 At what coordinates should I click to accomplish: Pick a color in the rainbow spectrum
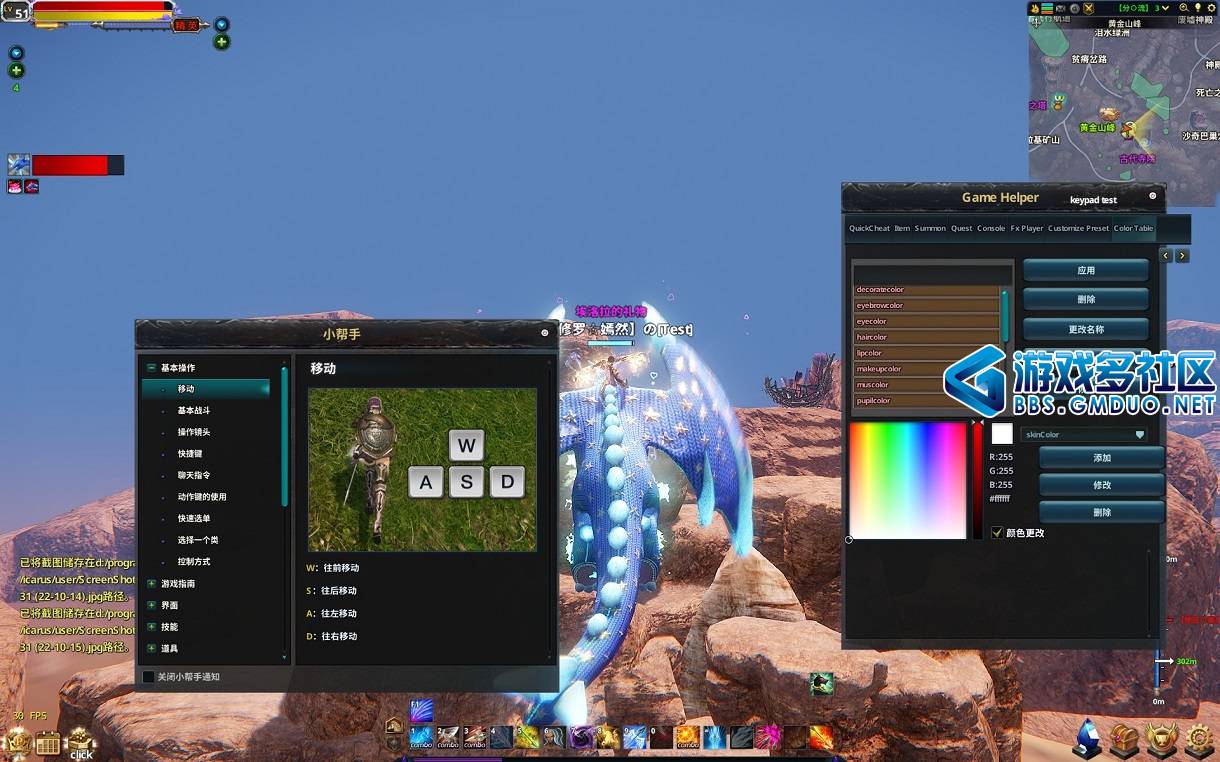pos(908,480)
